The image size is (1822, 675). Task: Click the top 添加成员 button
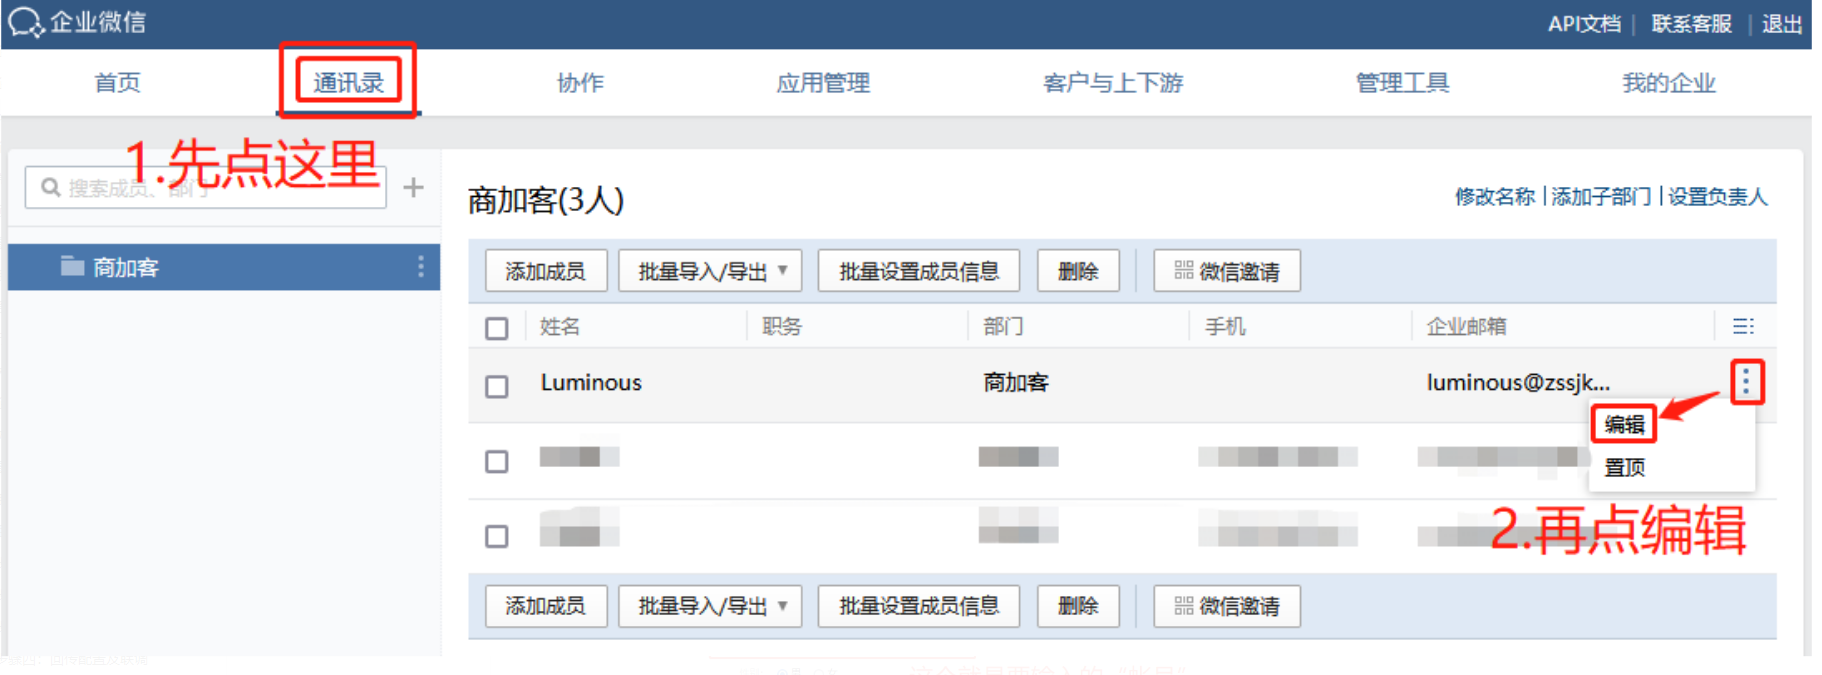click(x=546, y=271)
